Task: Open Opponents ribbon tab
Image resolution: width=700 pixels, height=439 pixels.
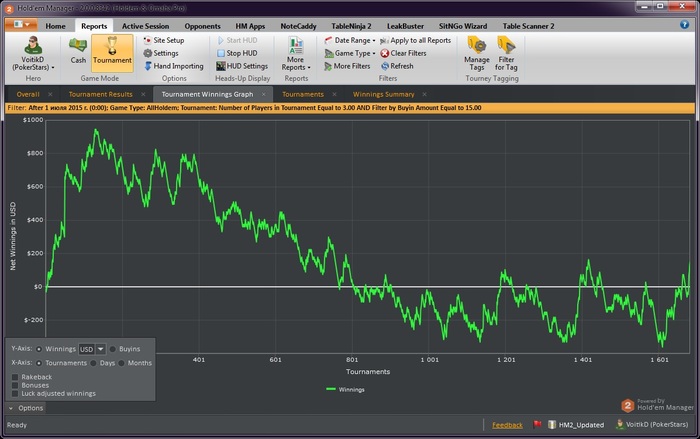Action: point(202,26)
